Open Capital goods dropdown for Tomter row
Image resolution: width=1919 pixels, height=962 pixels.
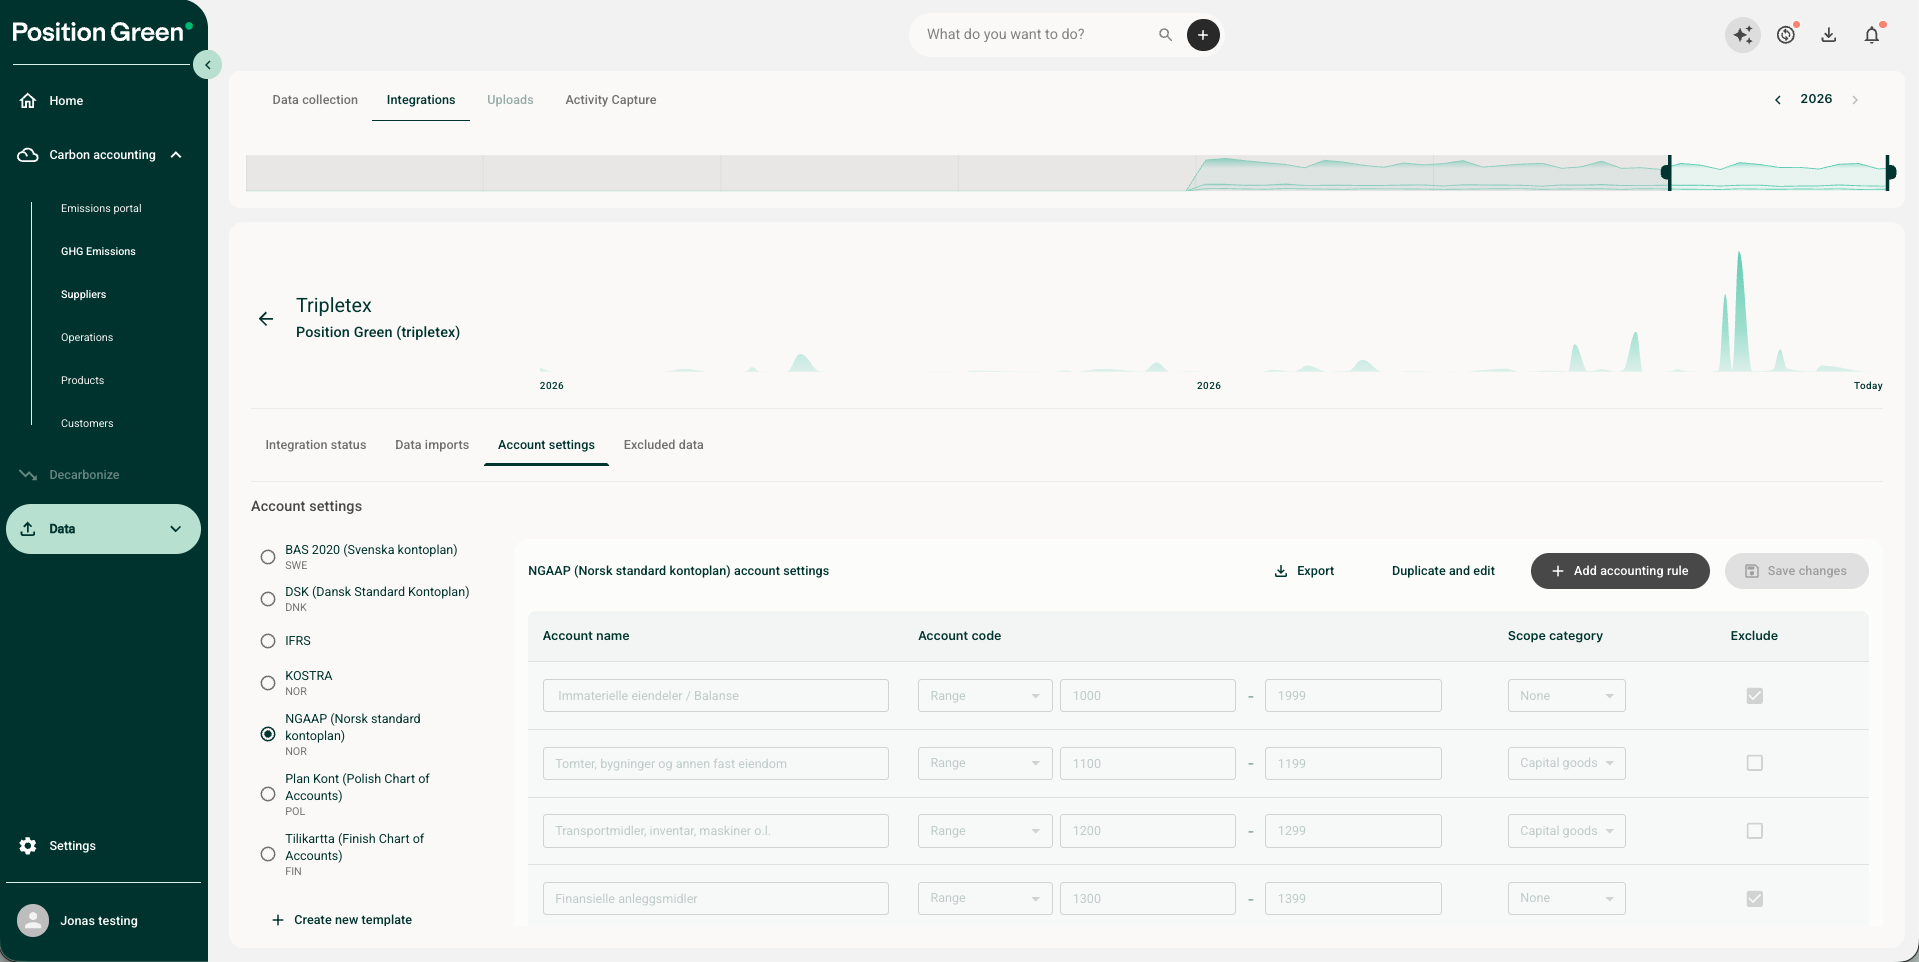(x=1566, y=764)
